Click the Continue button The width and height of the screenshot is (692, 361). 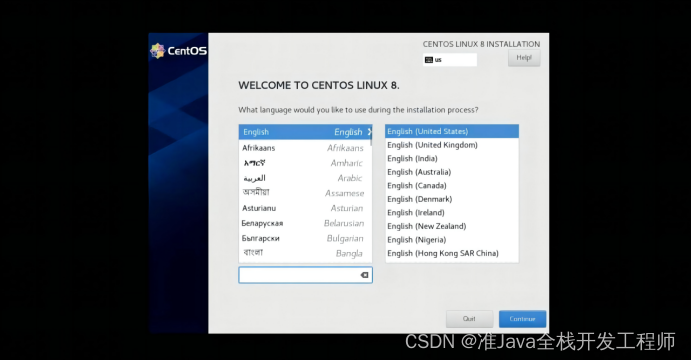[523, 319]
